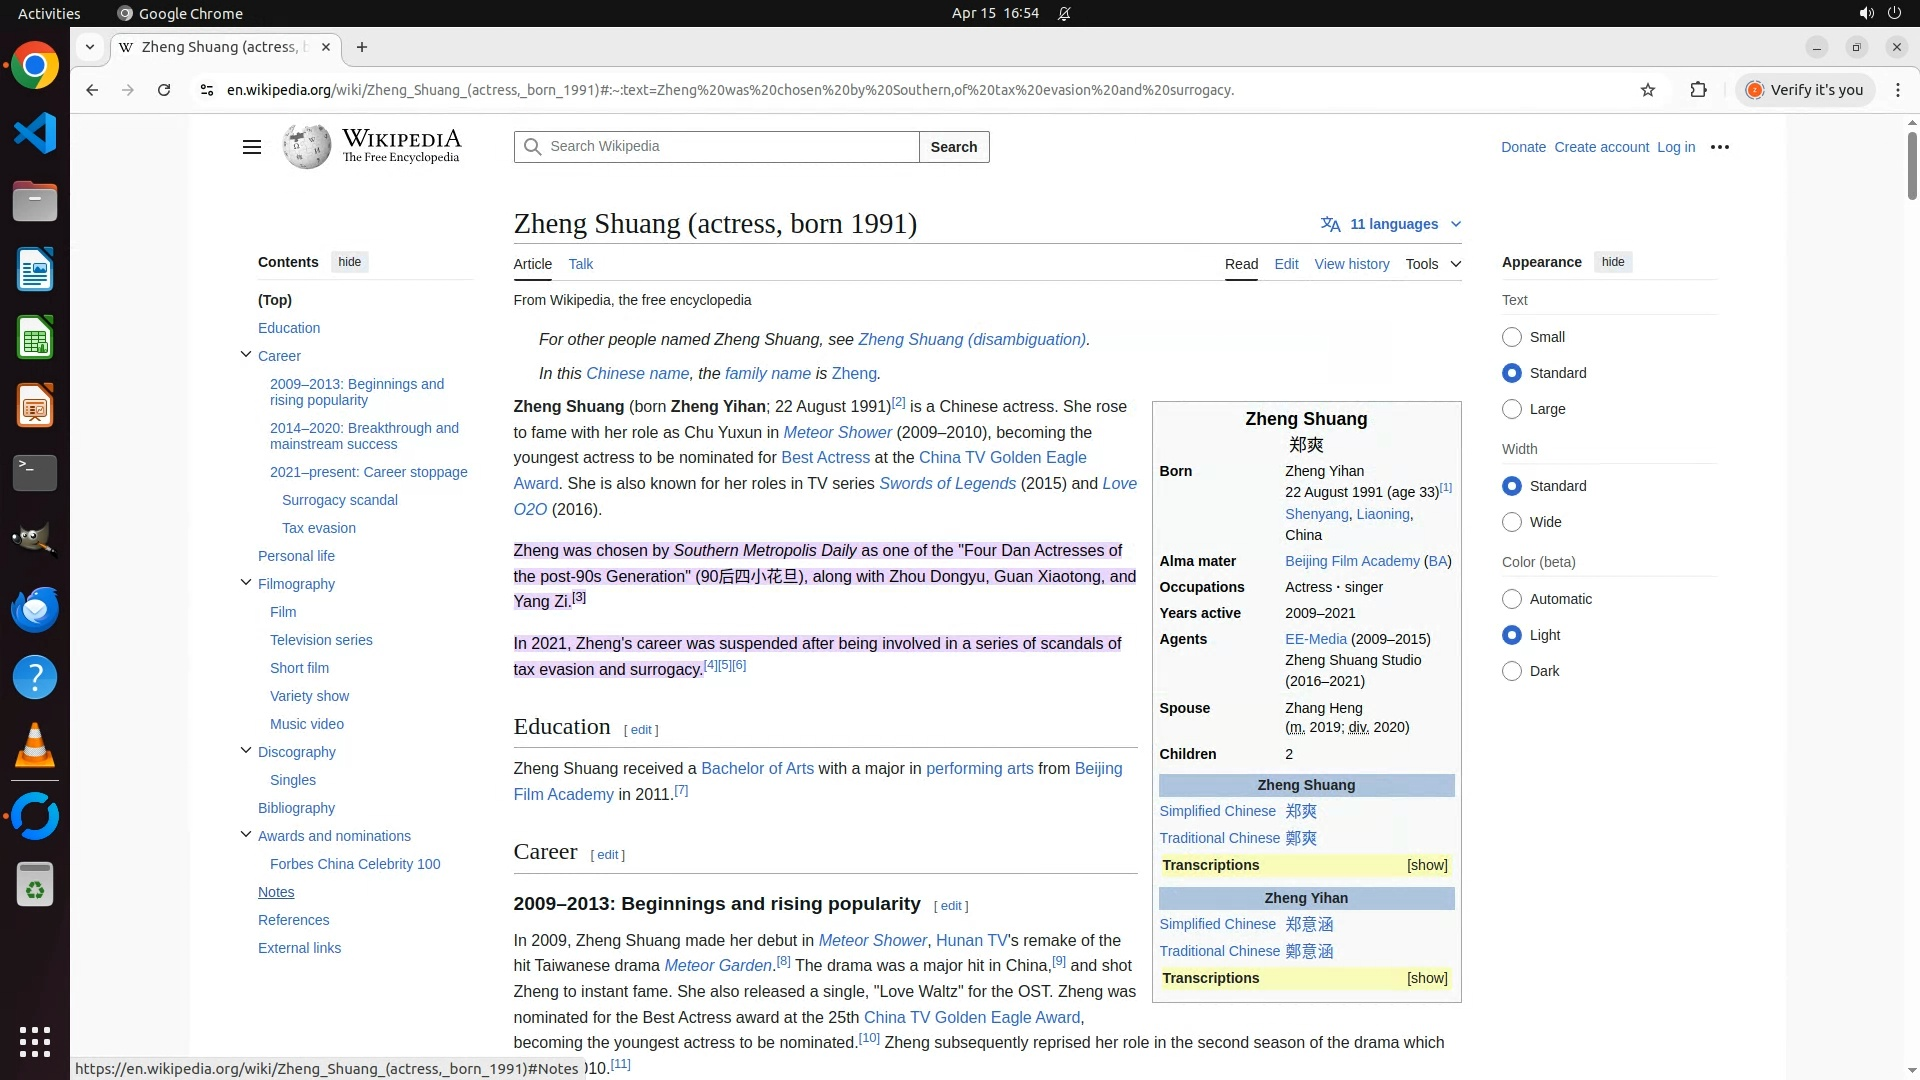Expand the Tools dropdown menu
Viewport: 1920px width, 1080px height.
(x=1432, y=264)
